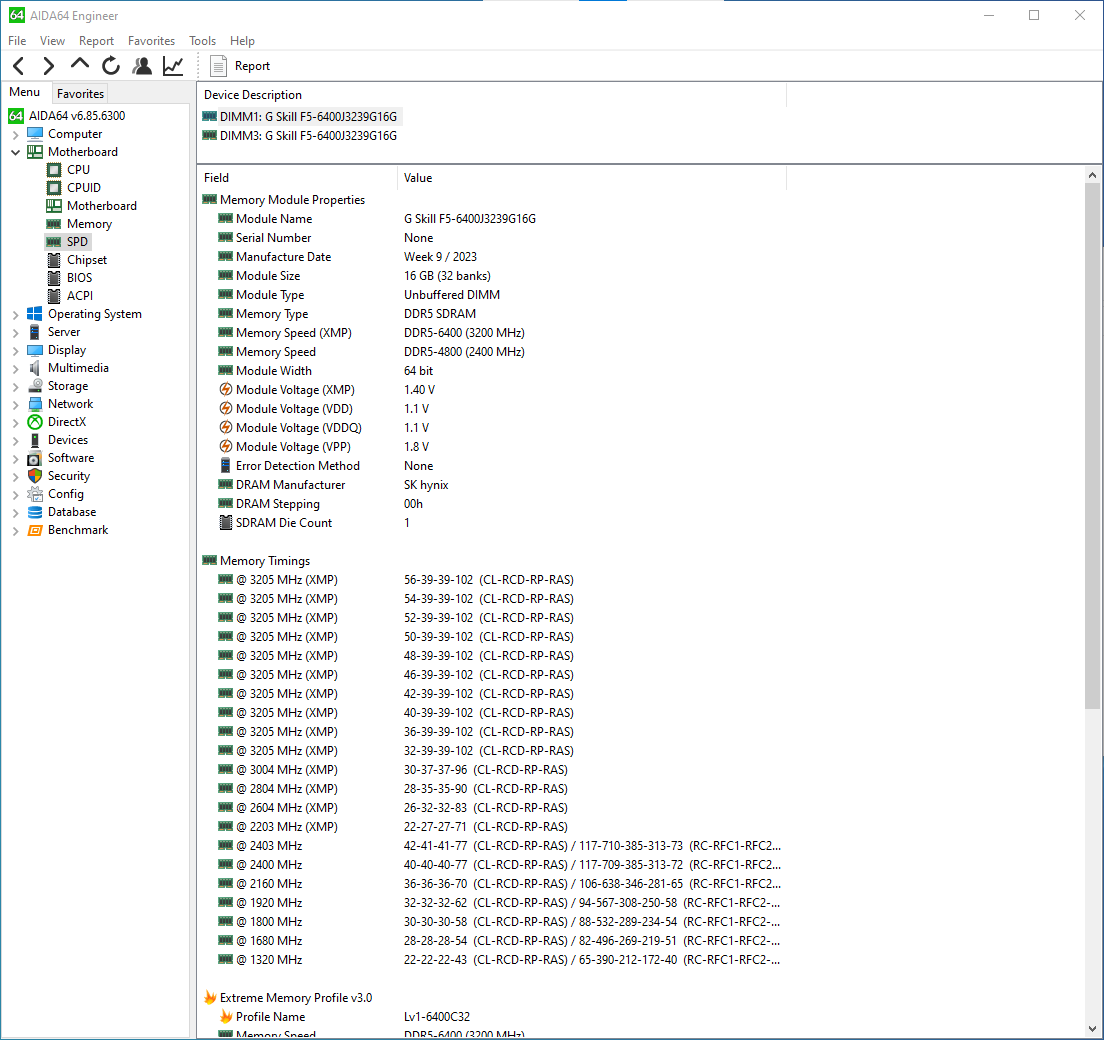This screenshot has width=1104, height=1040.
Task: Open the user feedback person icon
Action: [x=142, y=66]
